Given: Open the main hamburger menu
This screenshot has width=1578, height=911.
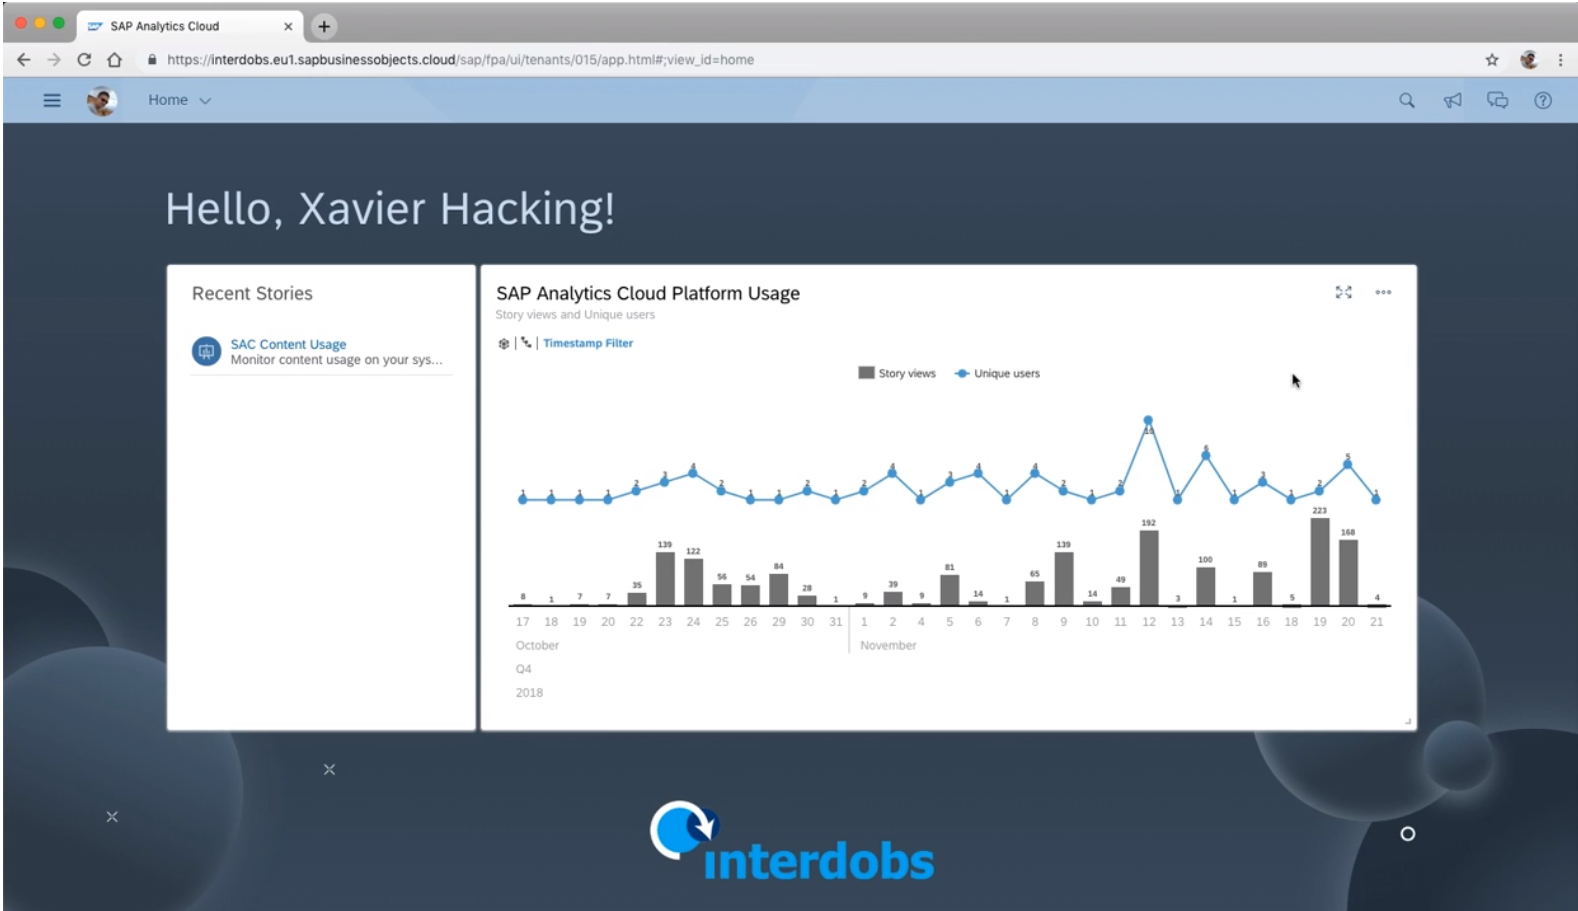Looking at the screenshot, I should coord(52,100).
